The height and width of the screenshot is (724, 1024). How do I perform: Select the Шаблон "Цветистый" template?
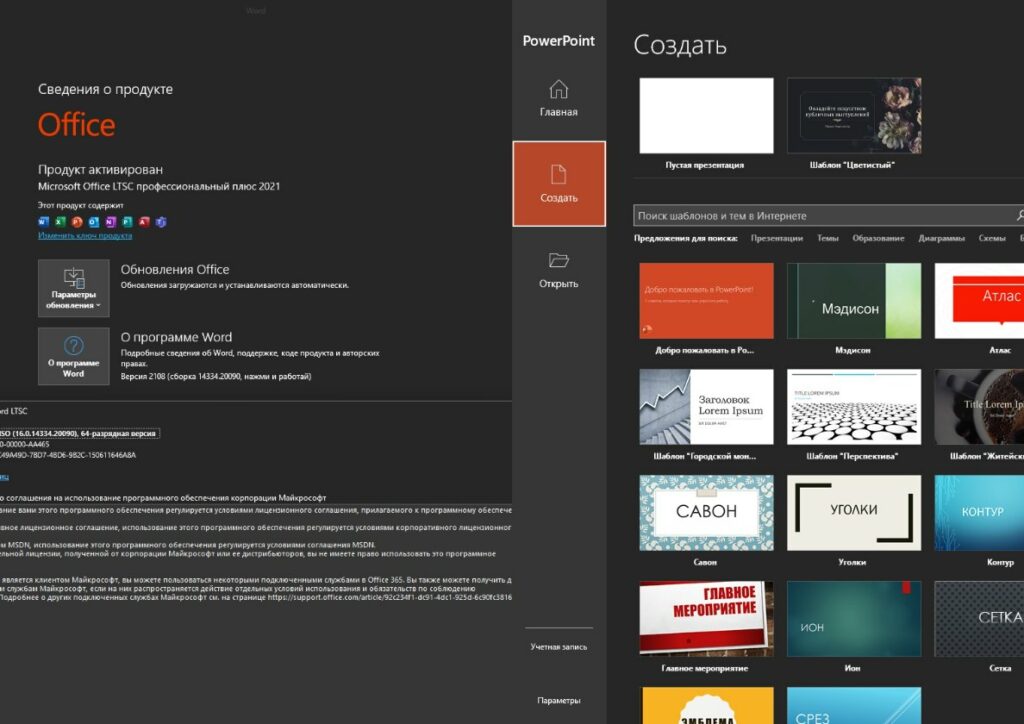(x=854, y=116)
